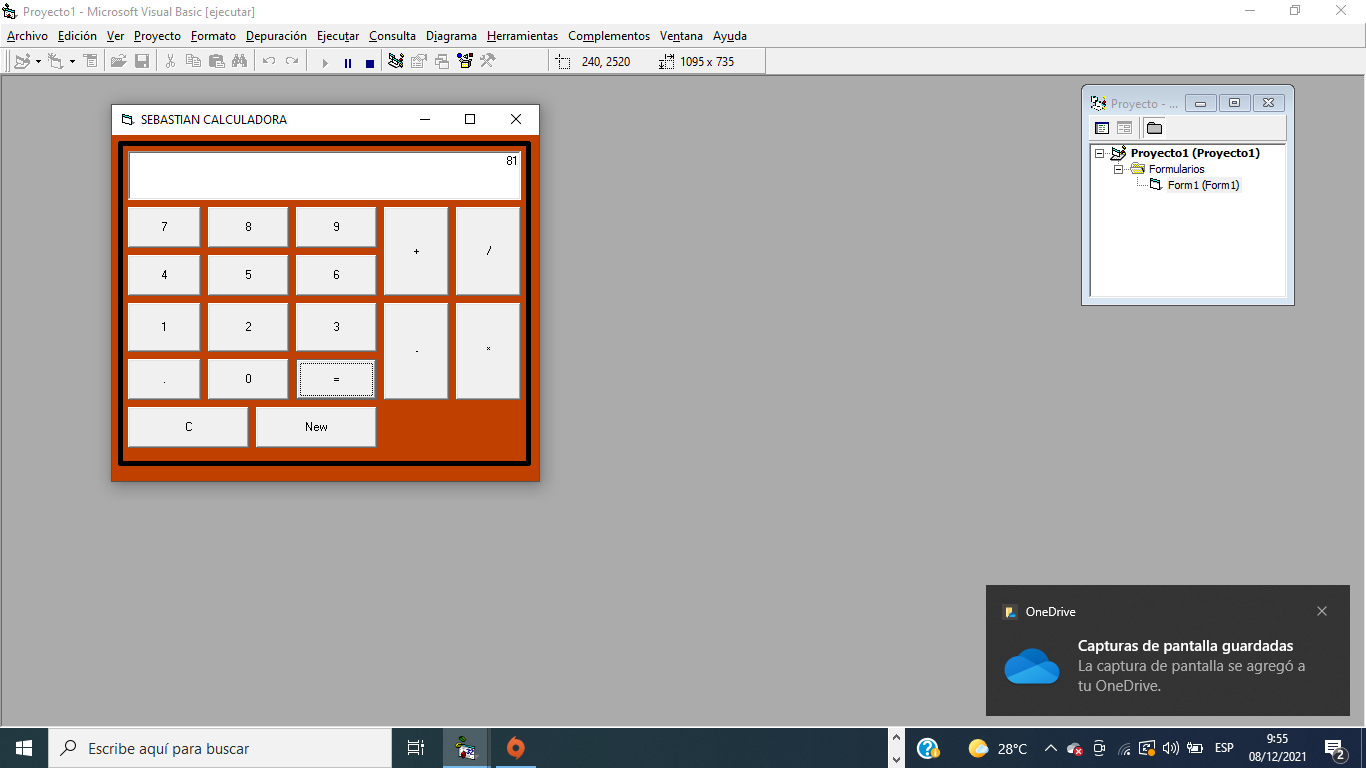The image size is (1366, 768).
Task: Click the Save Project diskette icon
Action: 142,61
